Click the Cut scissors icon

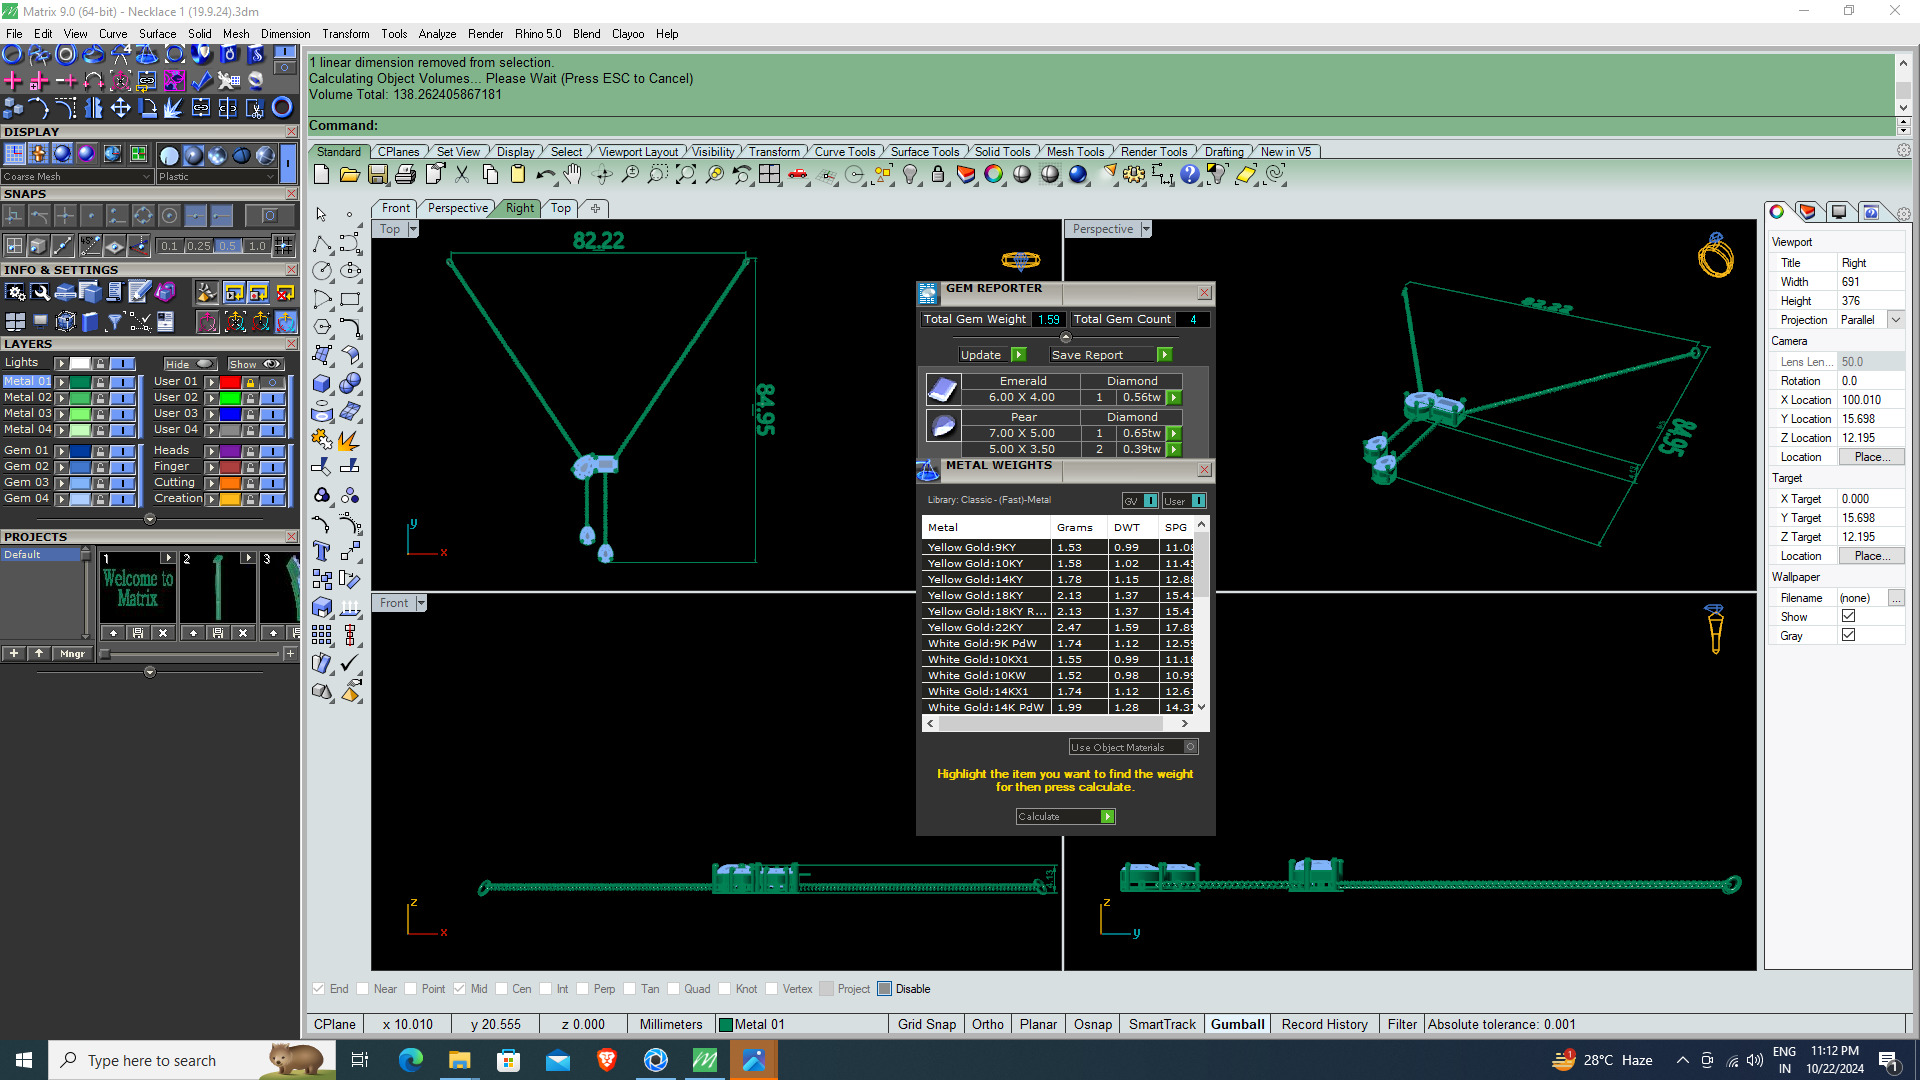462,174
